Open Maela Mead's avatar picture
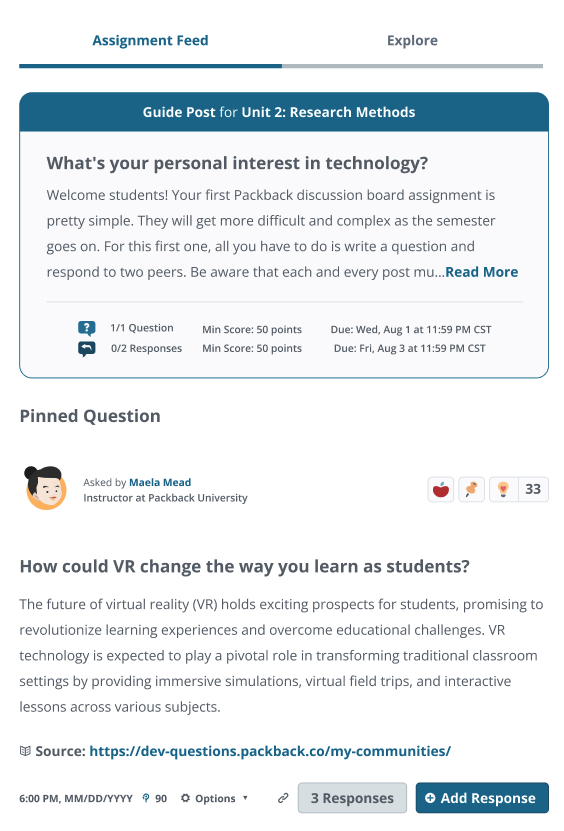The height and width of the screenshot is (831, 564). pos(46,488)
